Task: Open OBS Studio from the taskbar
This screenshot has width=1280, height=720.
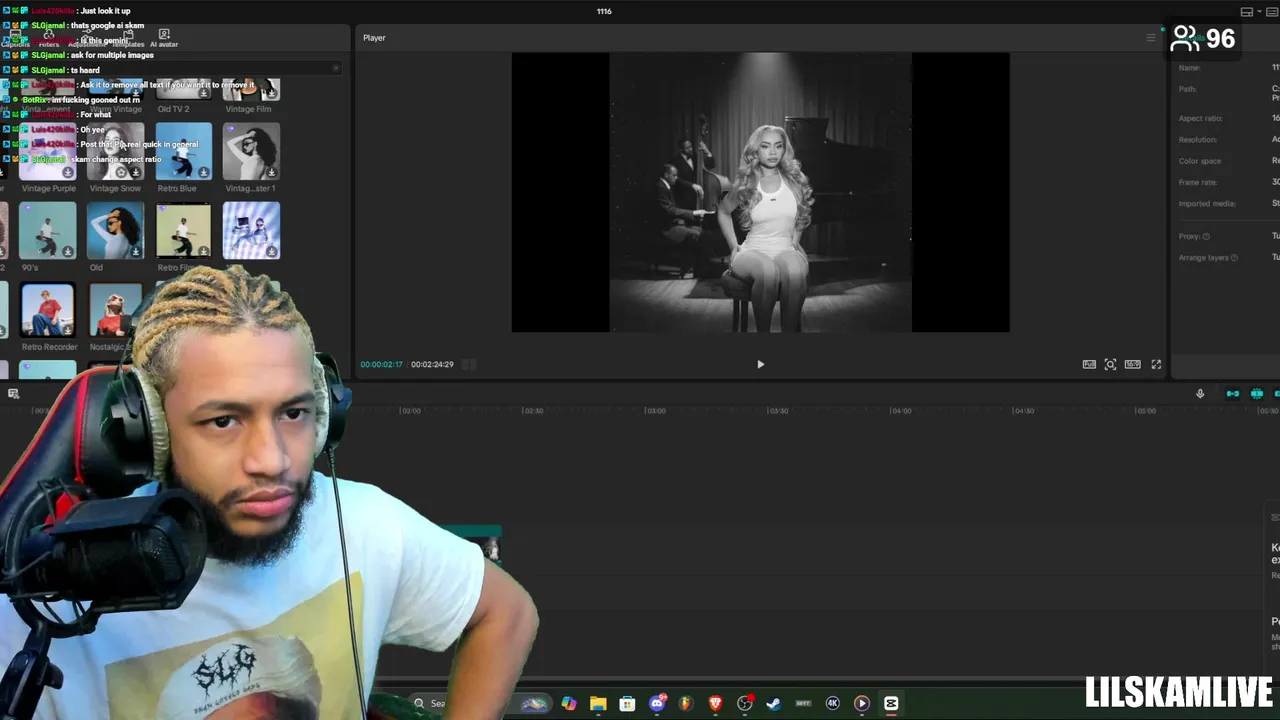Action: point(745,704)
